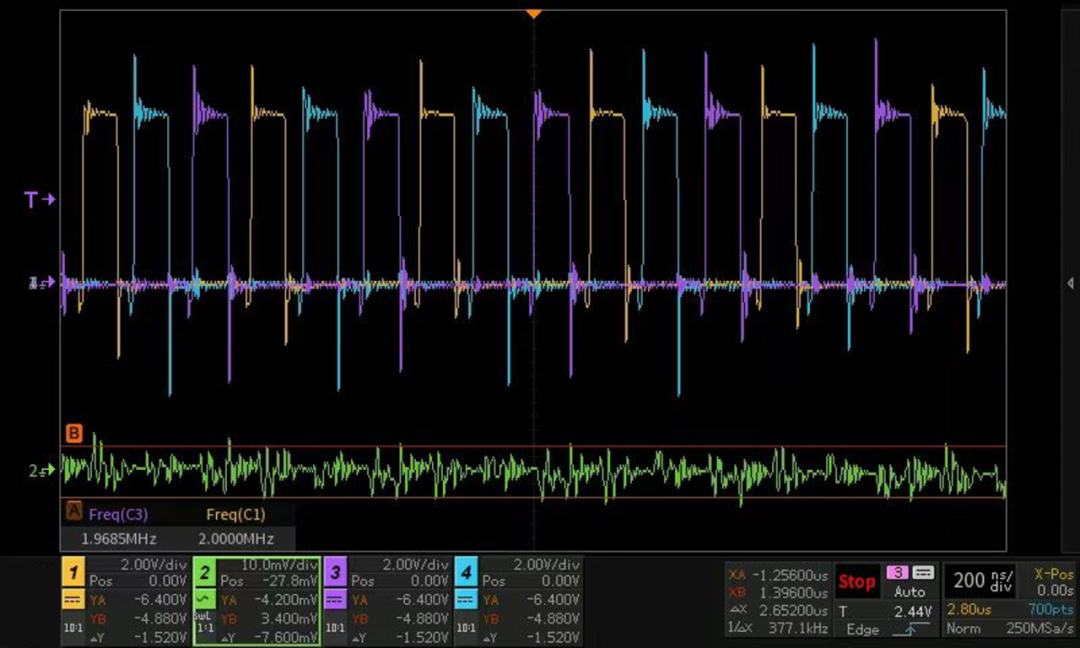The image size is (1080, 648).
Task: Click the orange cursor B marker
Action: [x=73, y=434]
